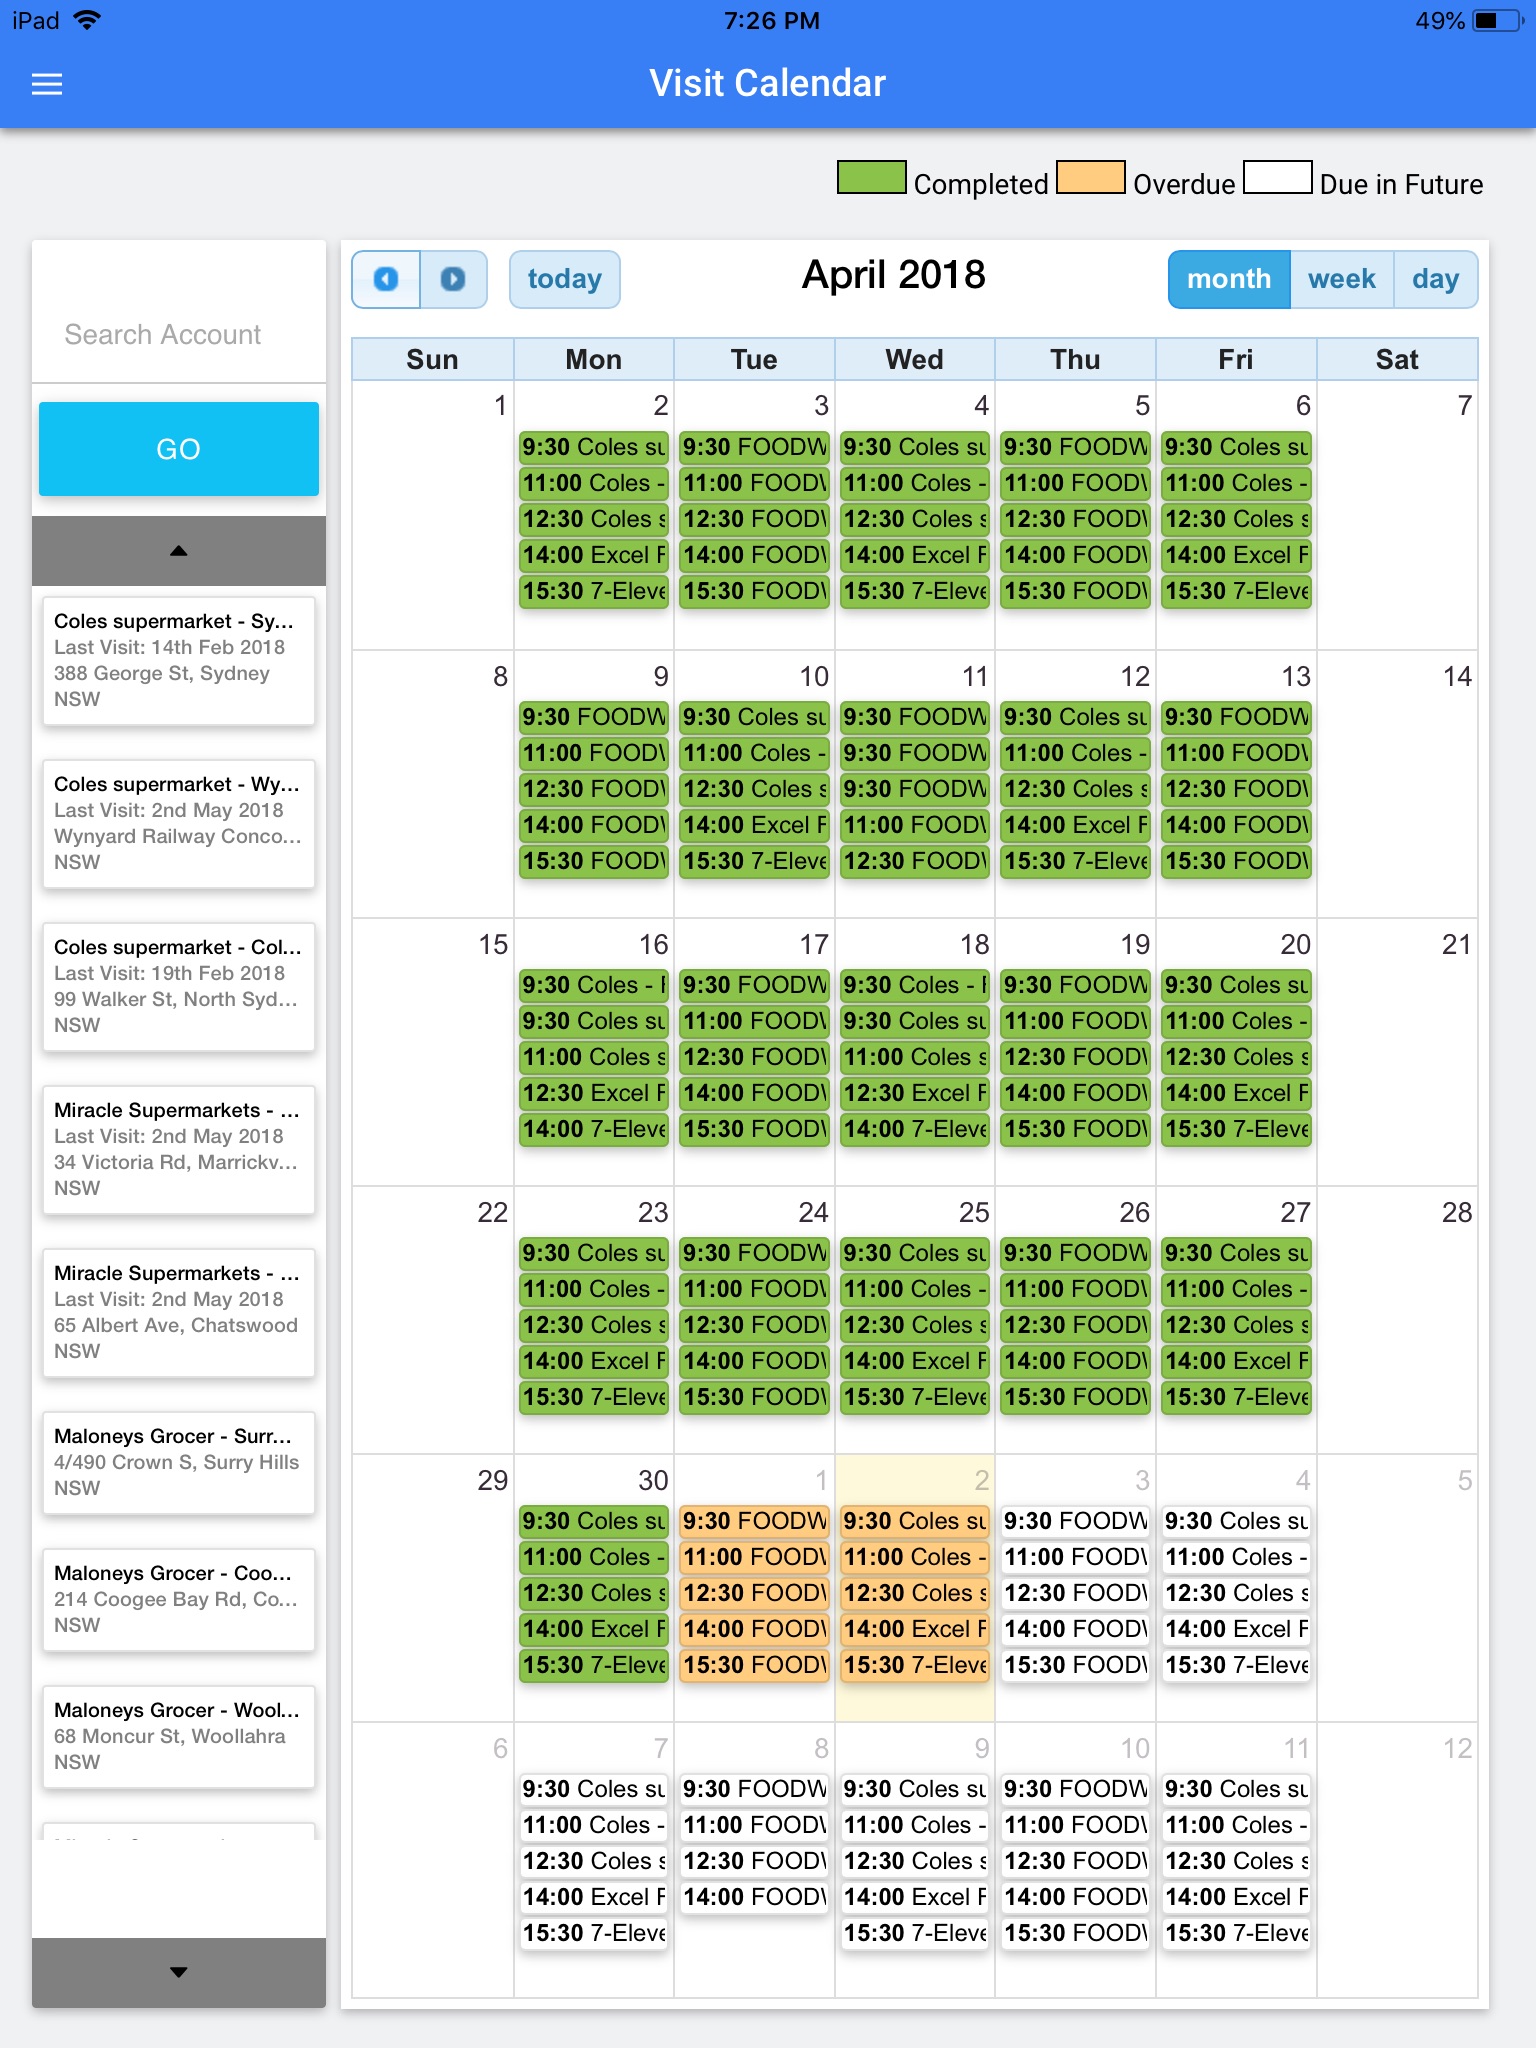Go to next month arrow
Screen dimensions: 1536x2048
453,279
